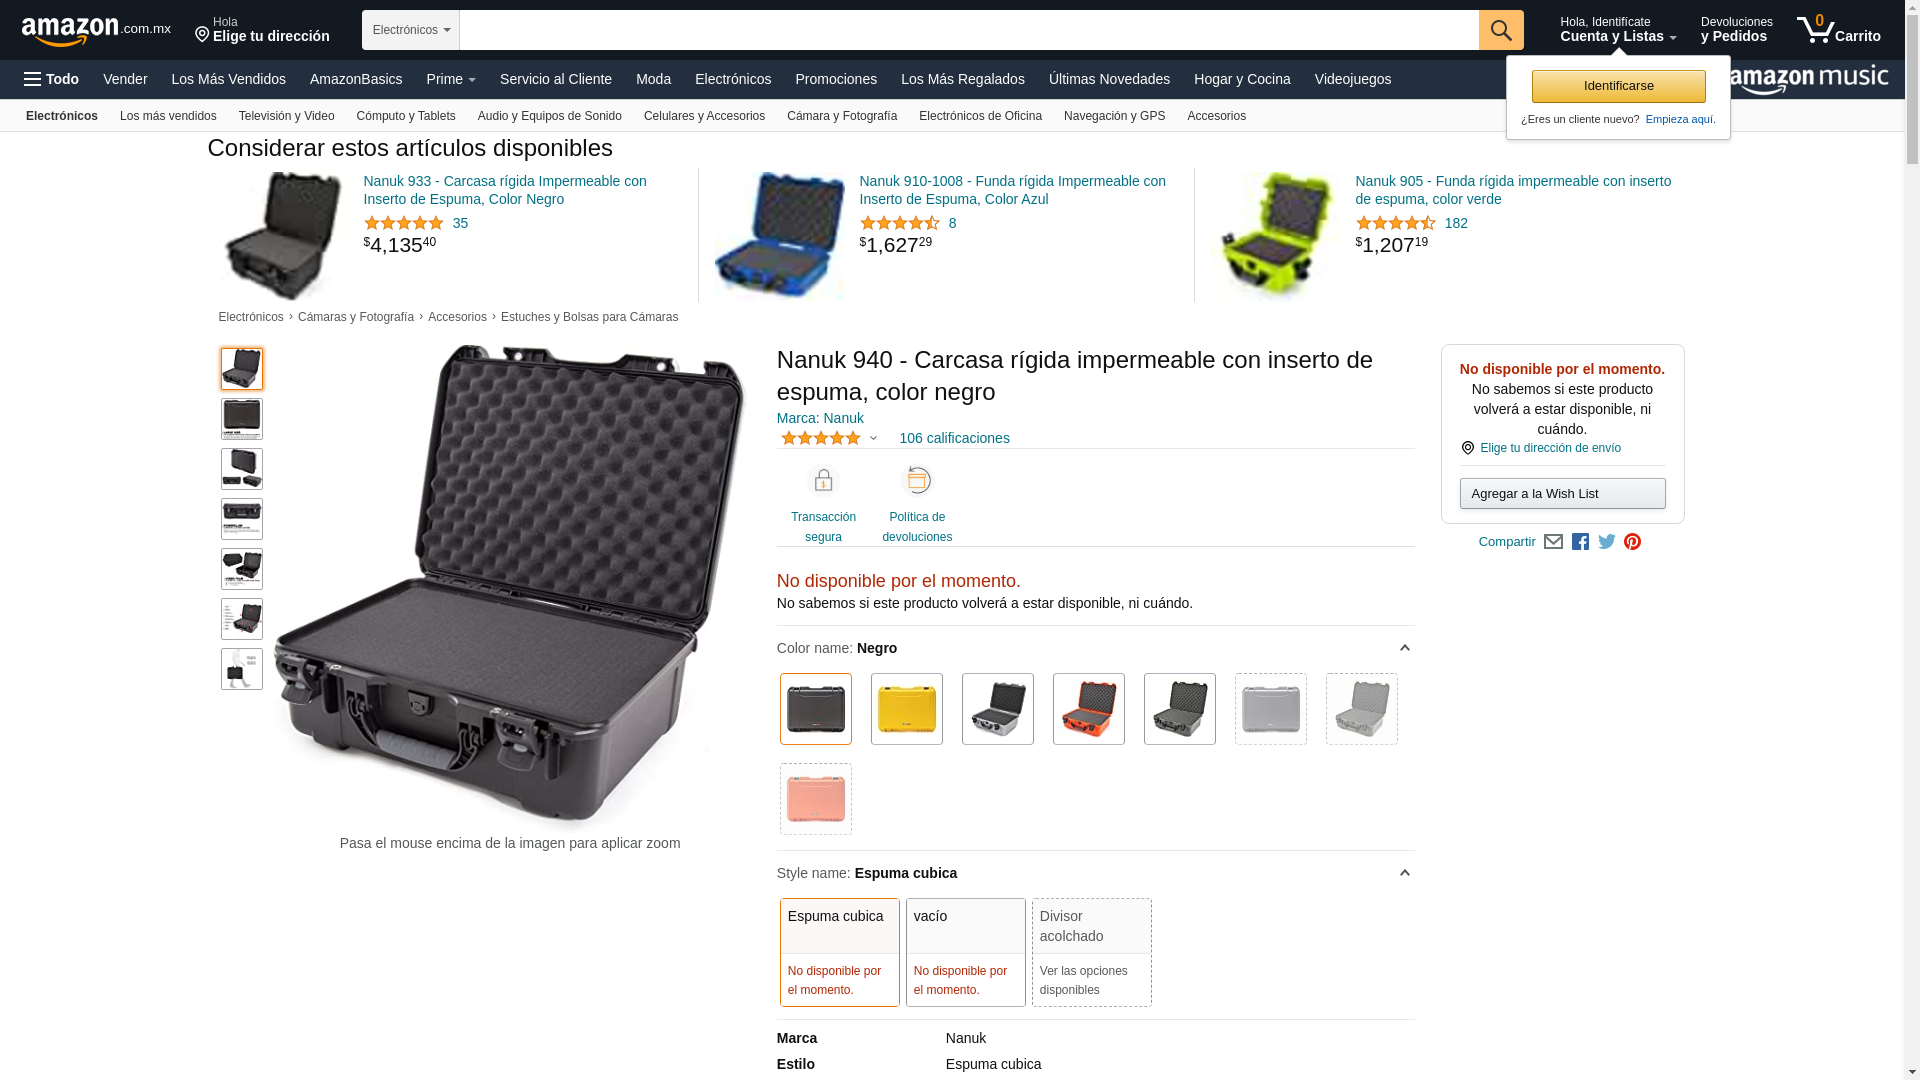Viewport: 1920px width, 1080px height.
Task: Select the Divisor acolchado style option
Action: 1092,952
